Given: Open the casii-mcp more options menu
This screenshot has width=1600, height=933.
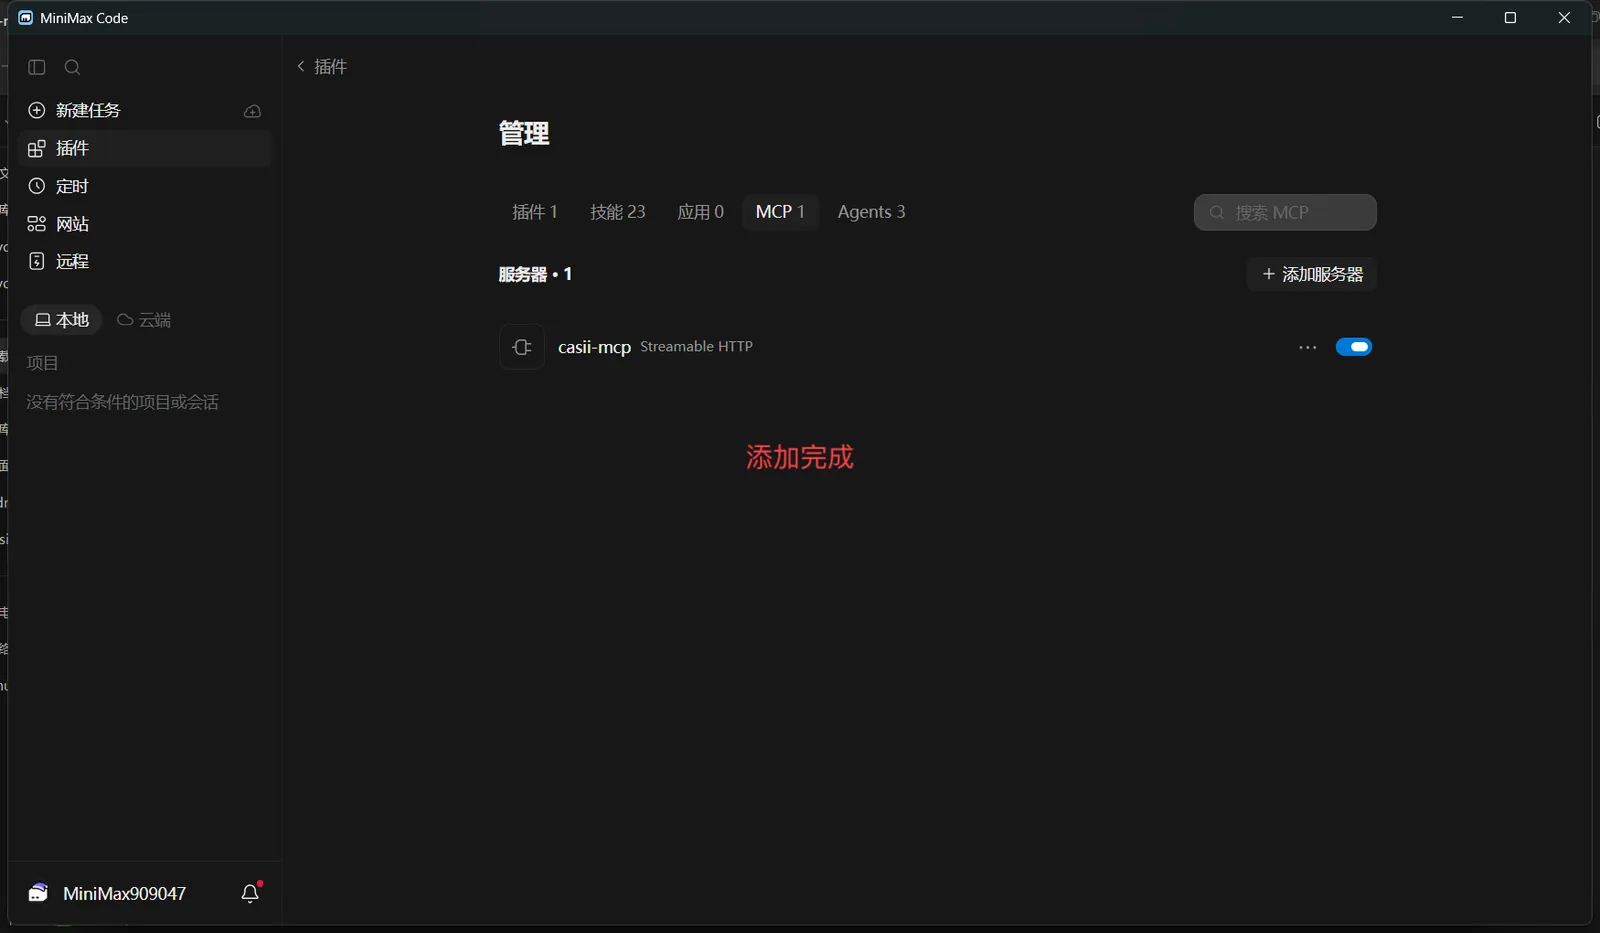Looking at the screenshot, I should (1307, 347).
